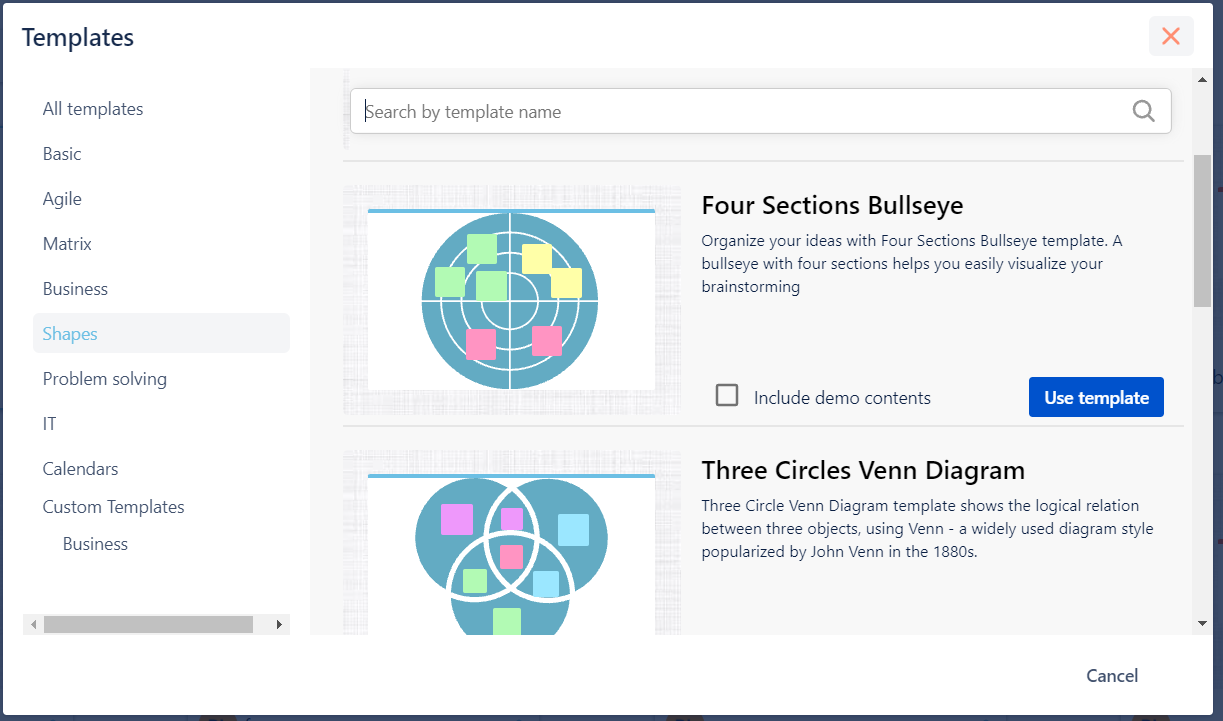Close the Templates dialog
1223x721 pixels.
pyautogui.click(x=1171, y=37)
